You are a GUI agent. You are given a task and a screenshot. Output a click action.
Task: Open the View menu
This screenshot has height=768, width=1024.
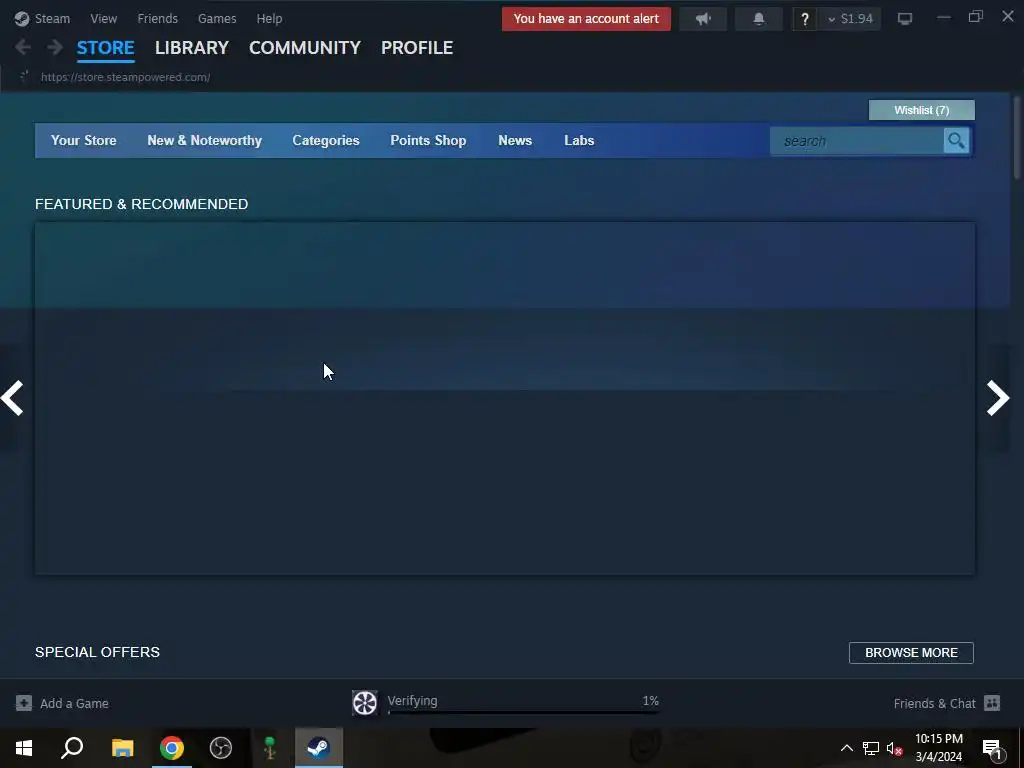(x=104, y=19)
